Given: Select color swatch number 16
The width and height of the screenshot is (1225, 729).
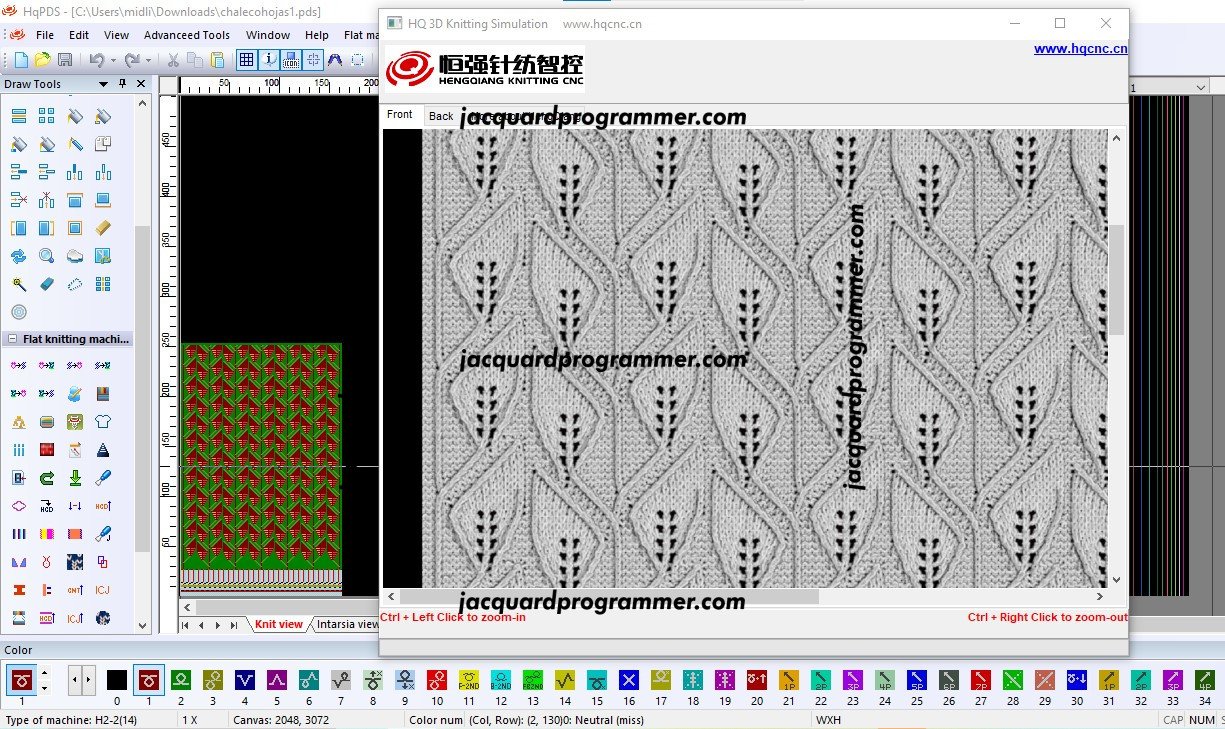Looking at the screenshot, I should click(x=628, y=681).
